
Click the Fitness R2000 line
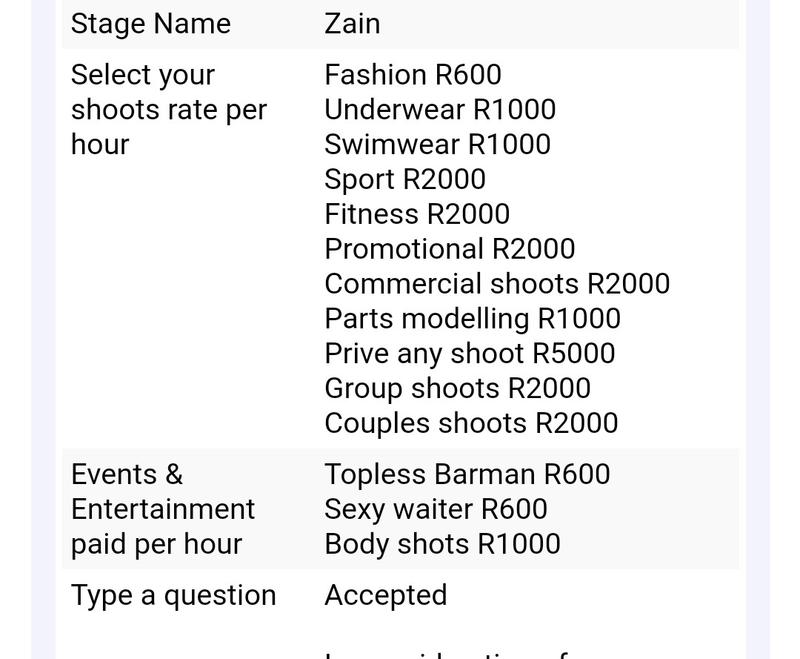417,214
